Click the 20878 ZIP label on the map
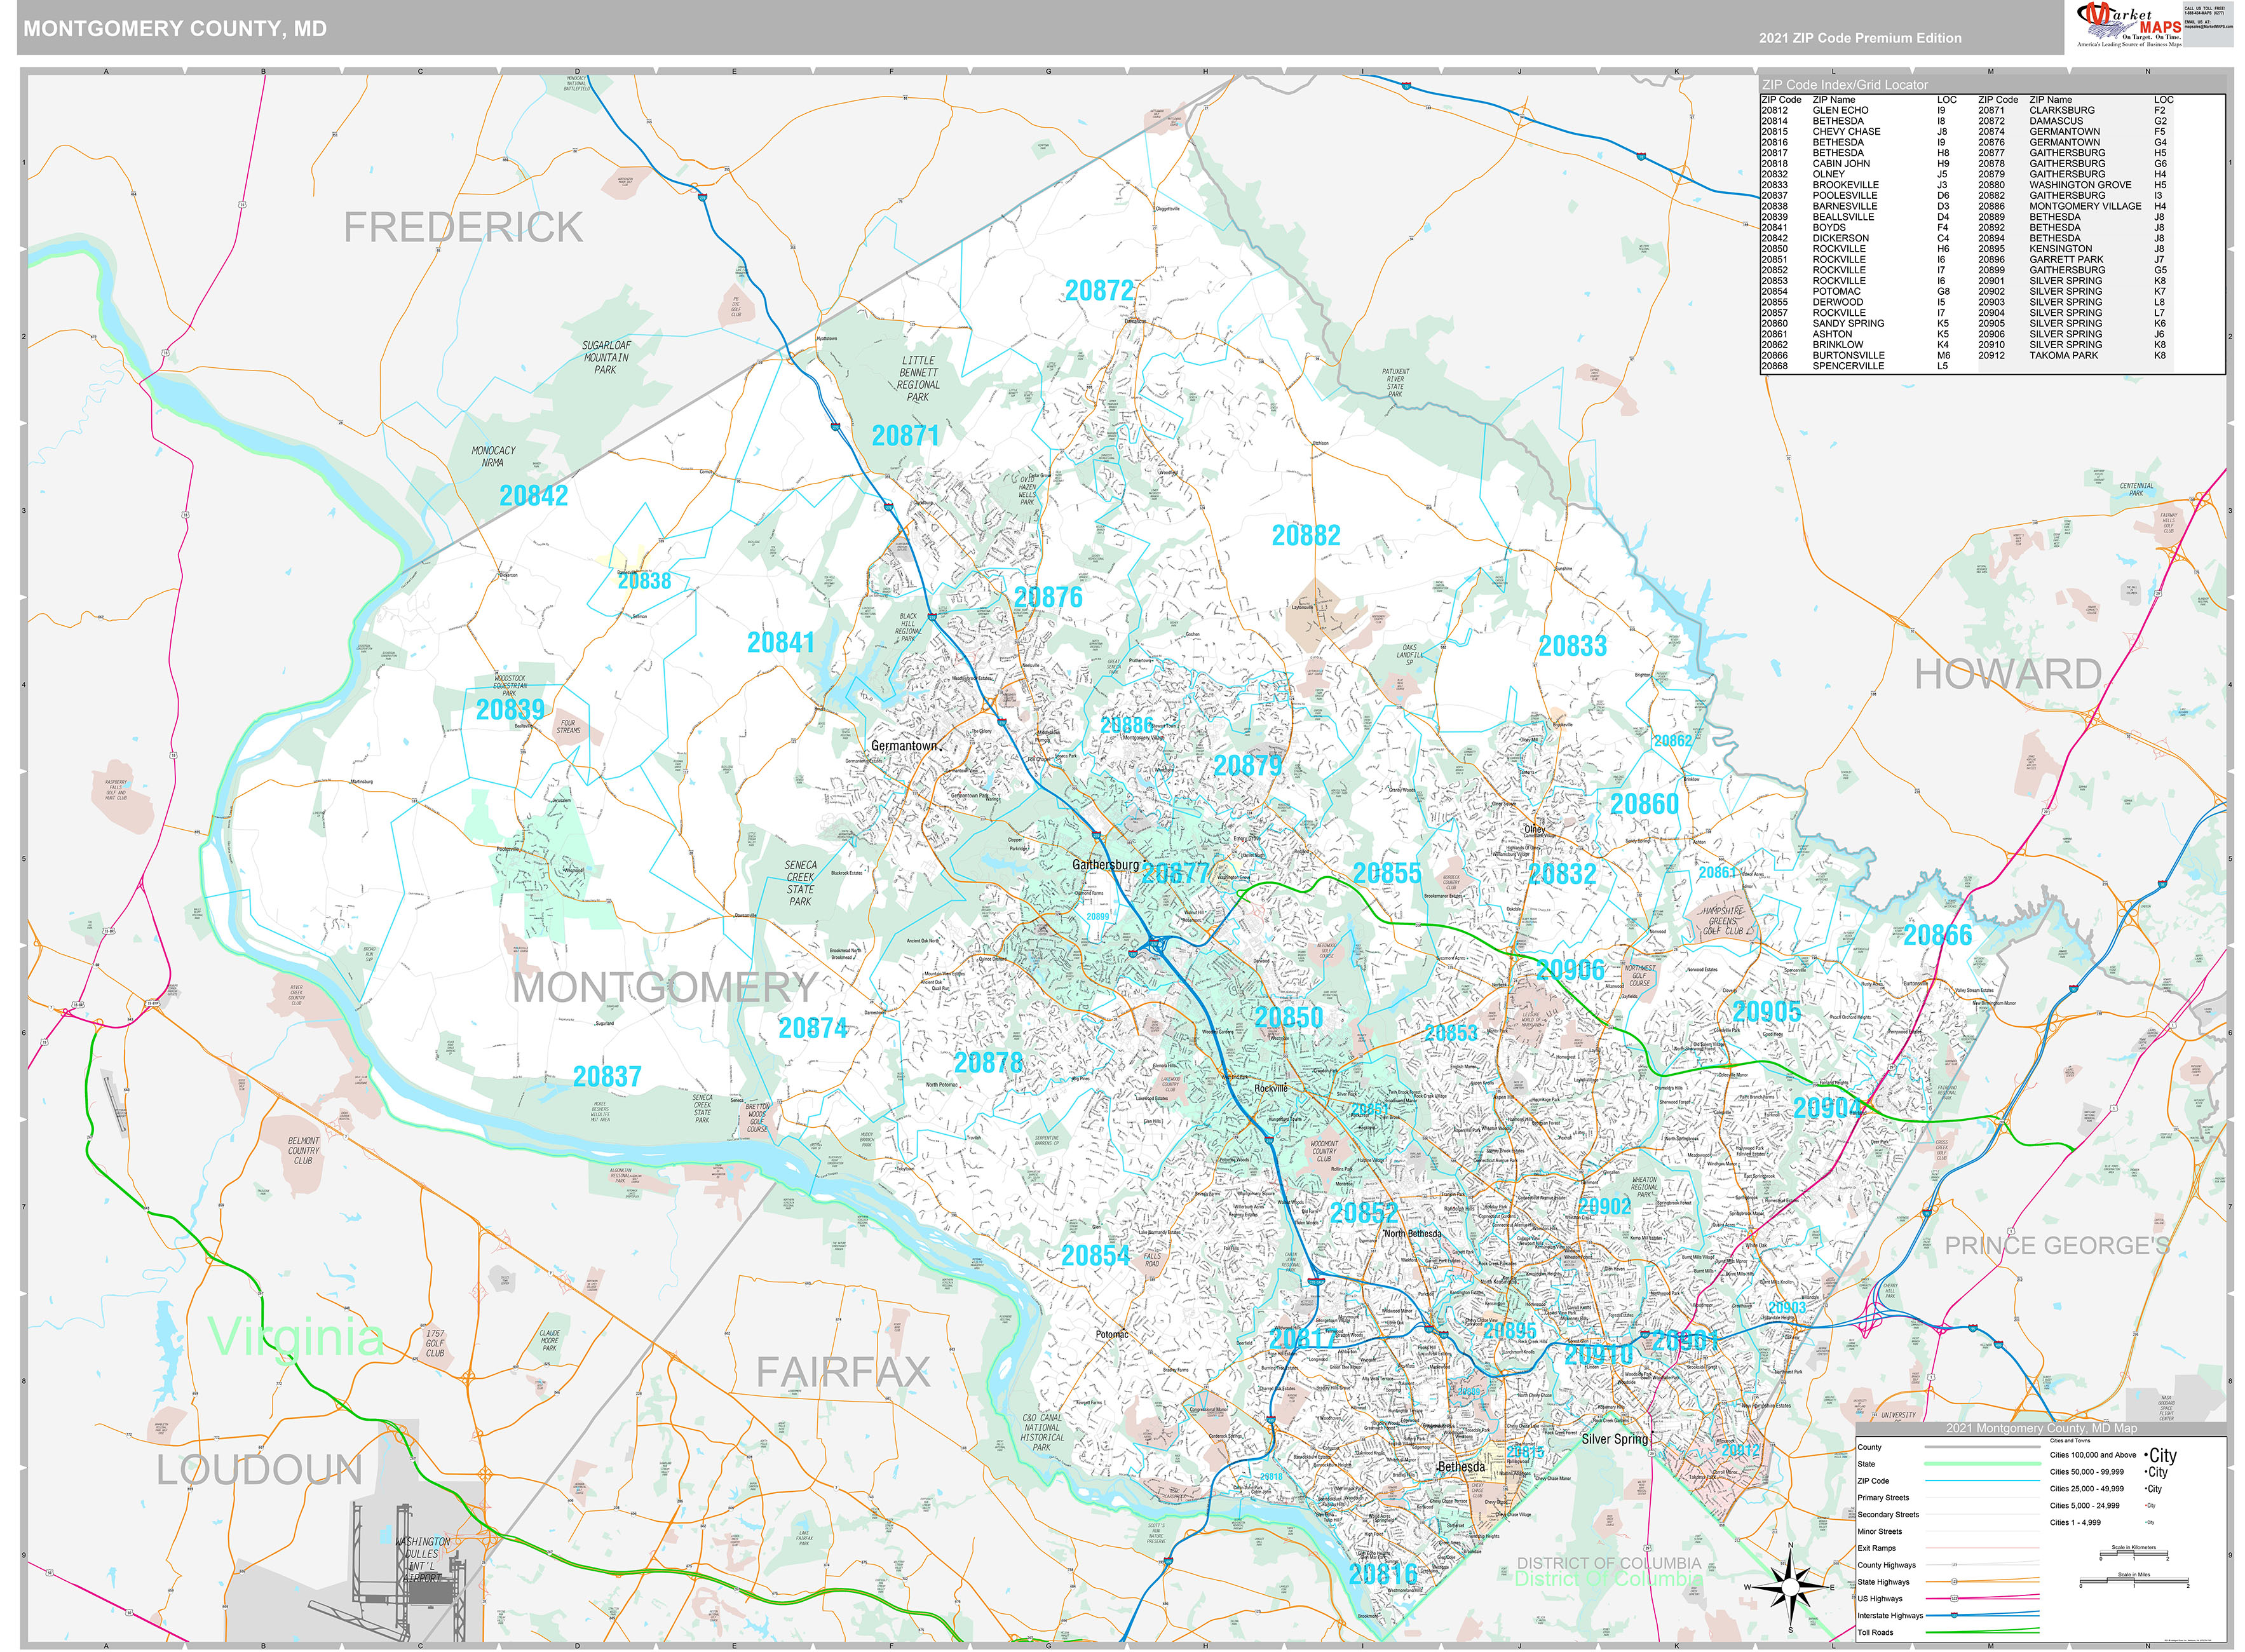This screenshot has height=1652, width=2245. point(988,1063)
